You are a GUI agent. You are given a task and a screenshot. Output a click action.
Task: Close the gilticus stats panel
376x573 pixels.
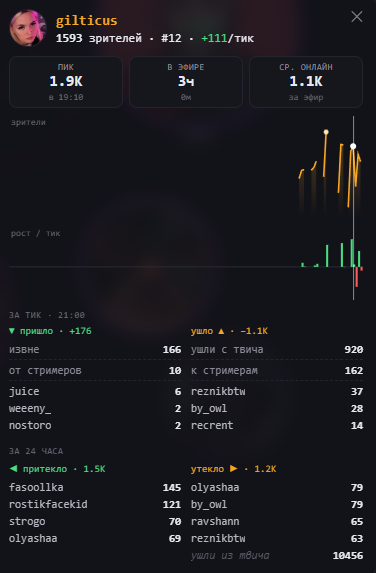[x=357, y=16]
